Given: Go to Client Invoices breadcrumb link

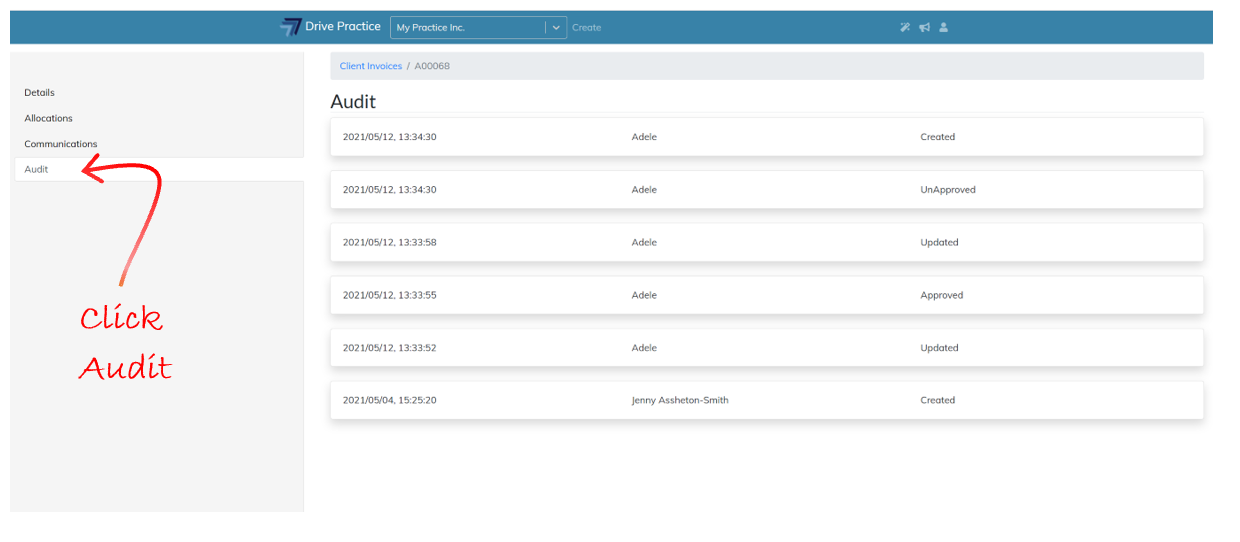Looking at the screenshot, I should point(370,66).
